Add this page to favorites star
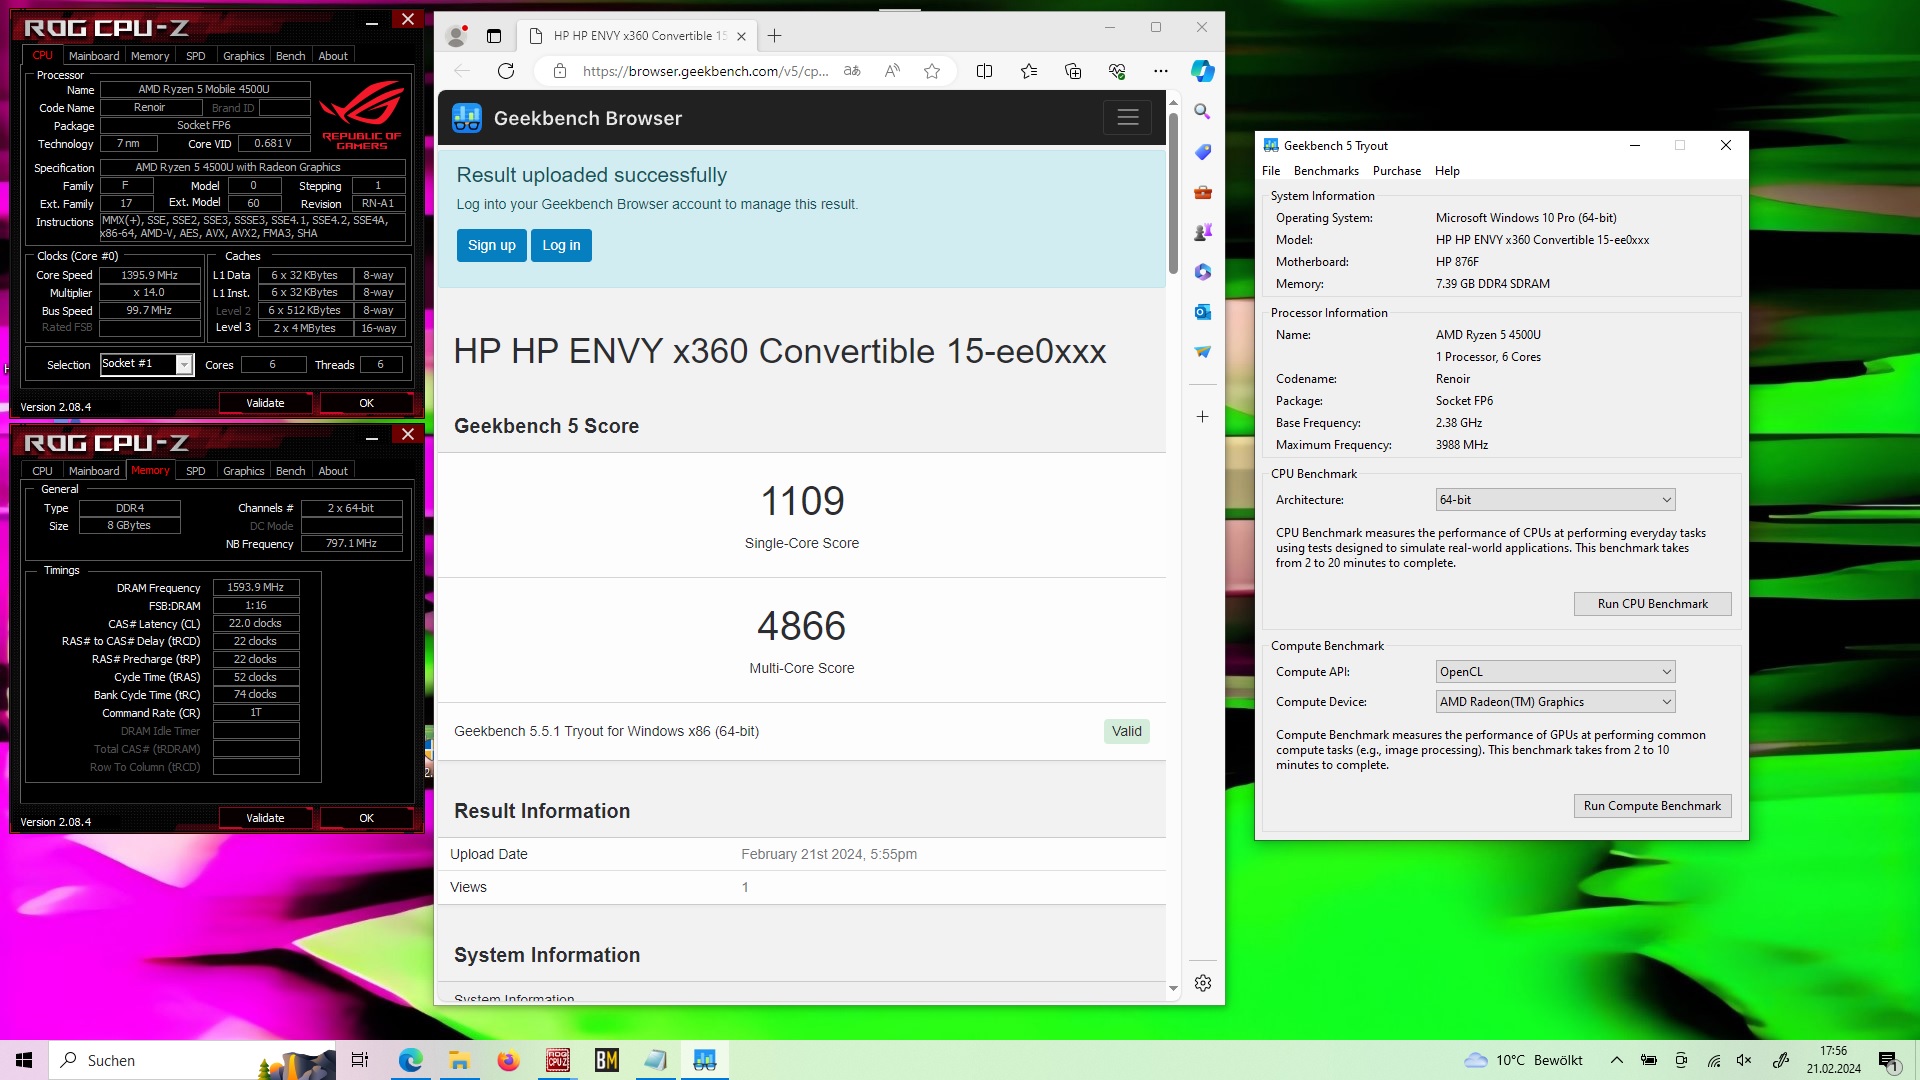 [932, 71]
